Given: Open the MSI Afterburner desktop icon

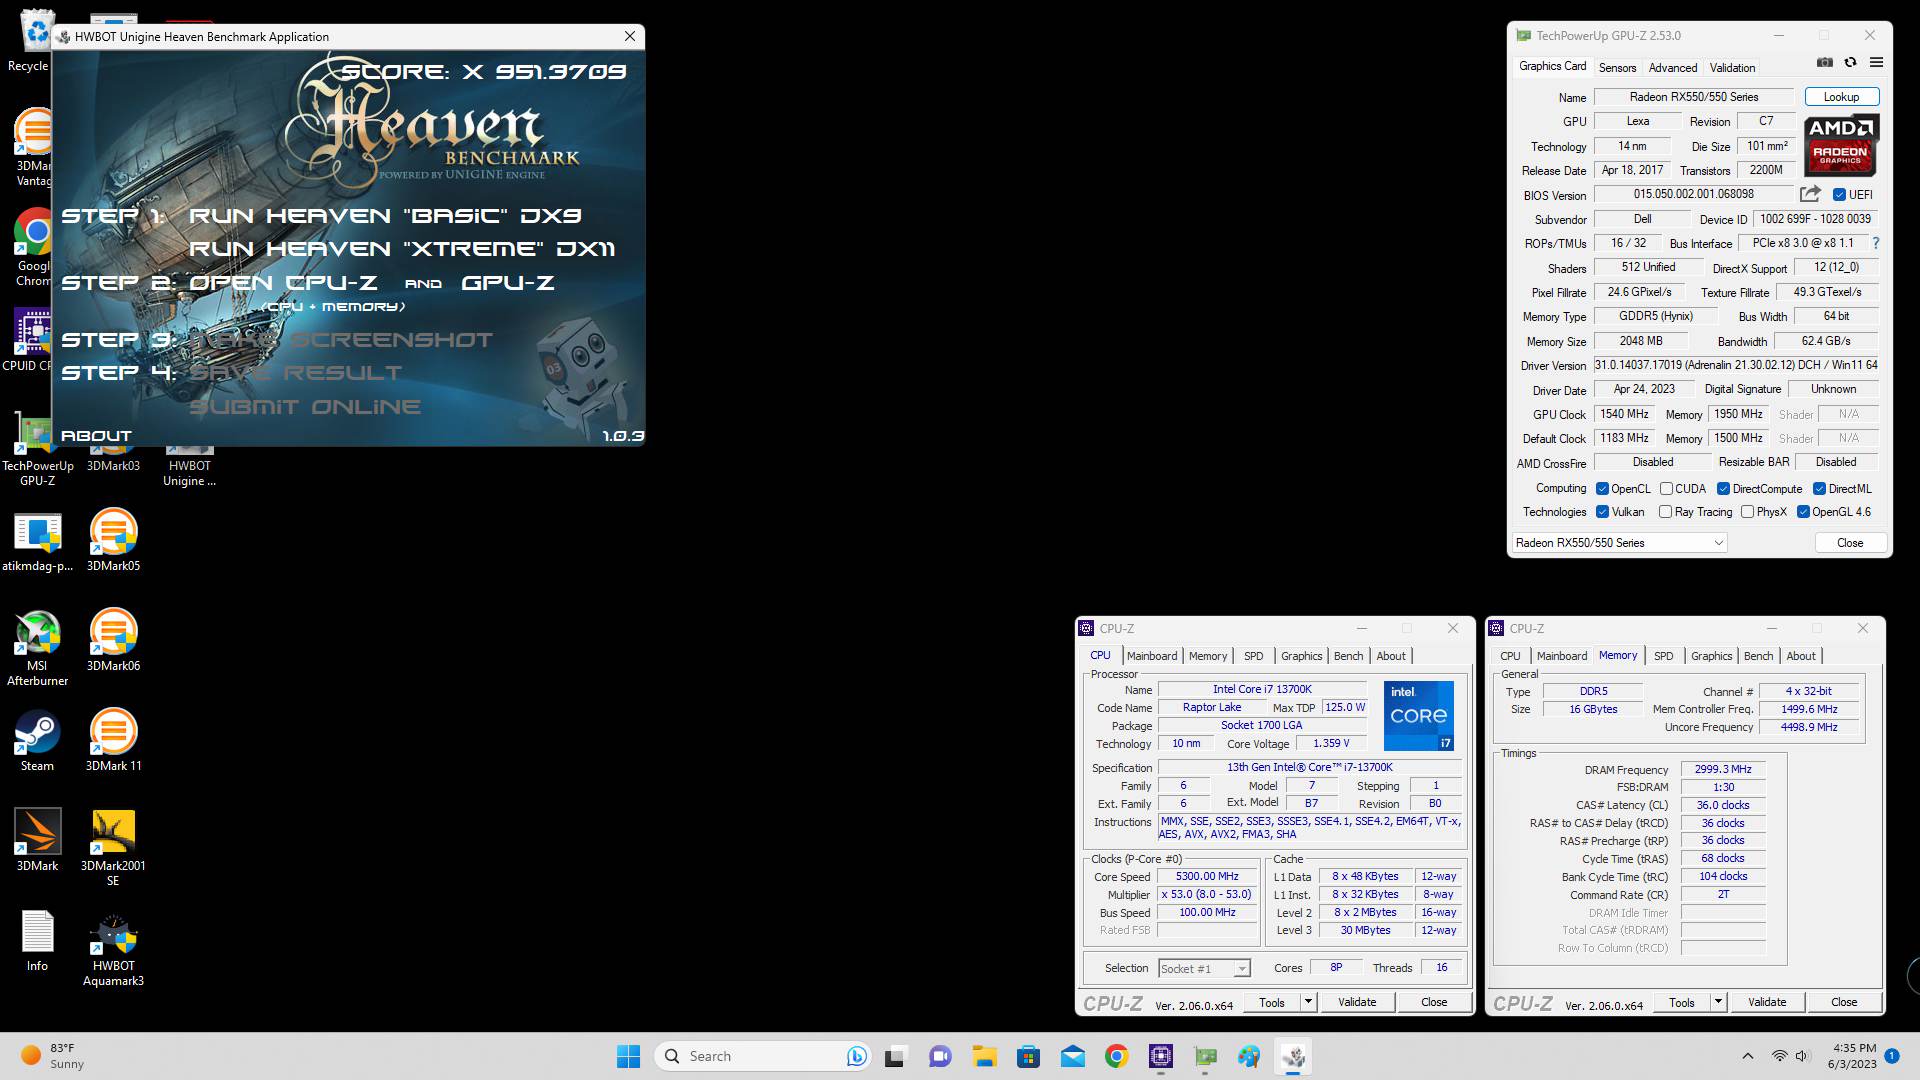Looking at the screenshot, I should (x=37, y=648).
